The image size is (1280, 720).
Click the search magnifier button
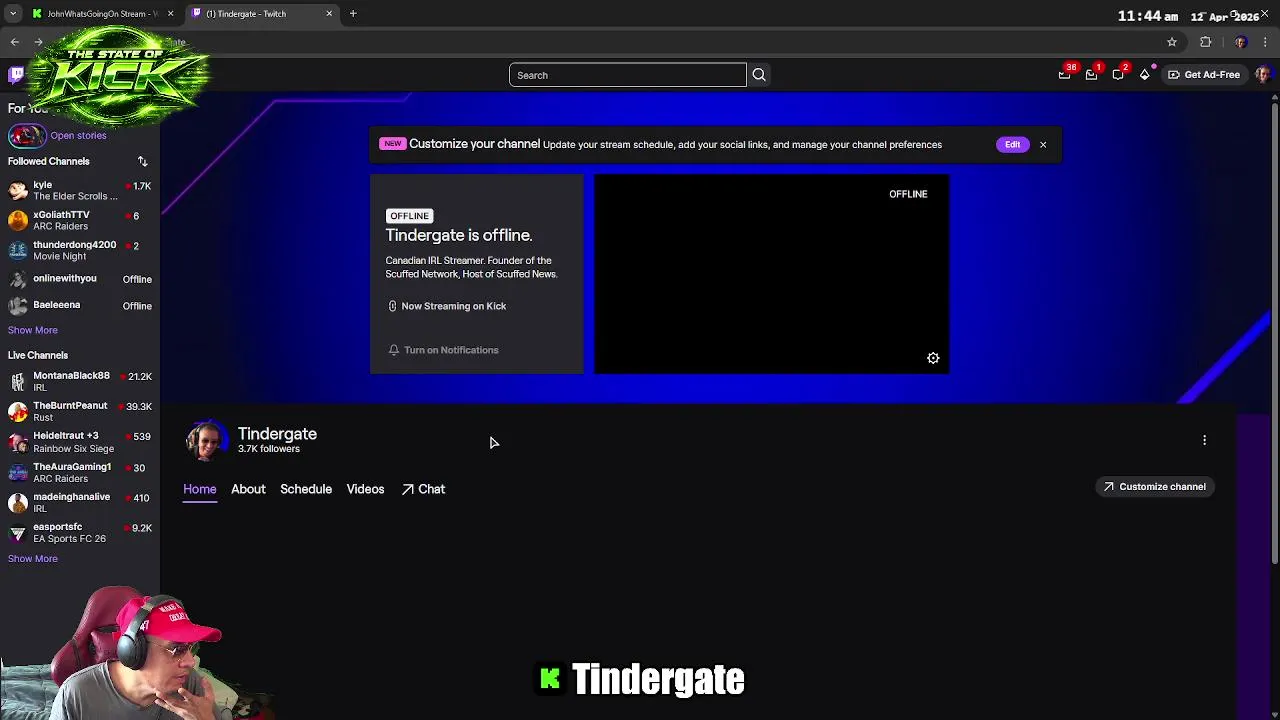coord(759,75)
